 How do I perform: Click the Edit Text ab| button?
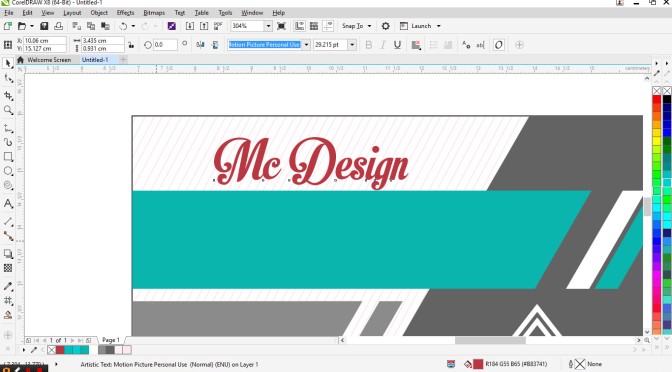480,45
